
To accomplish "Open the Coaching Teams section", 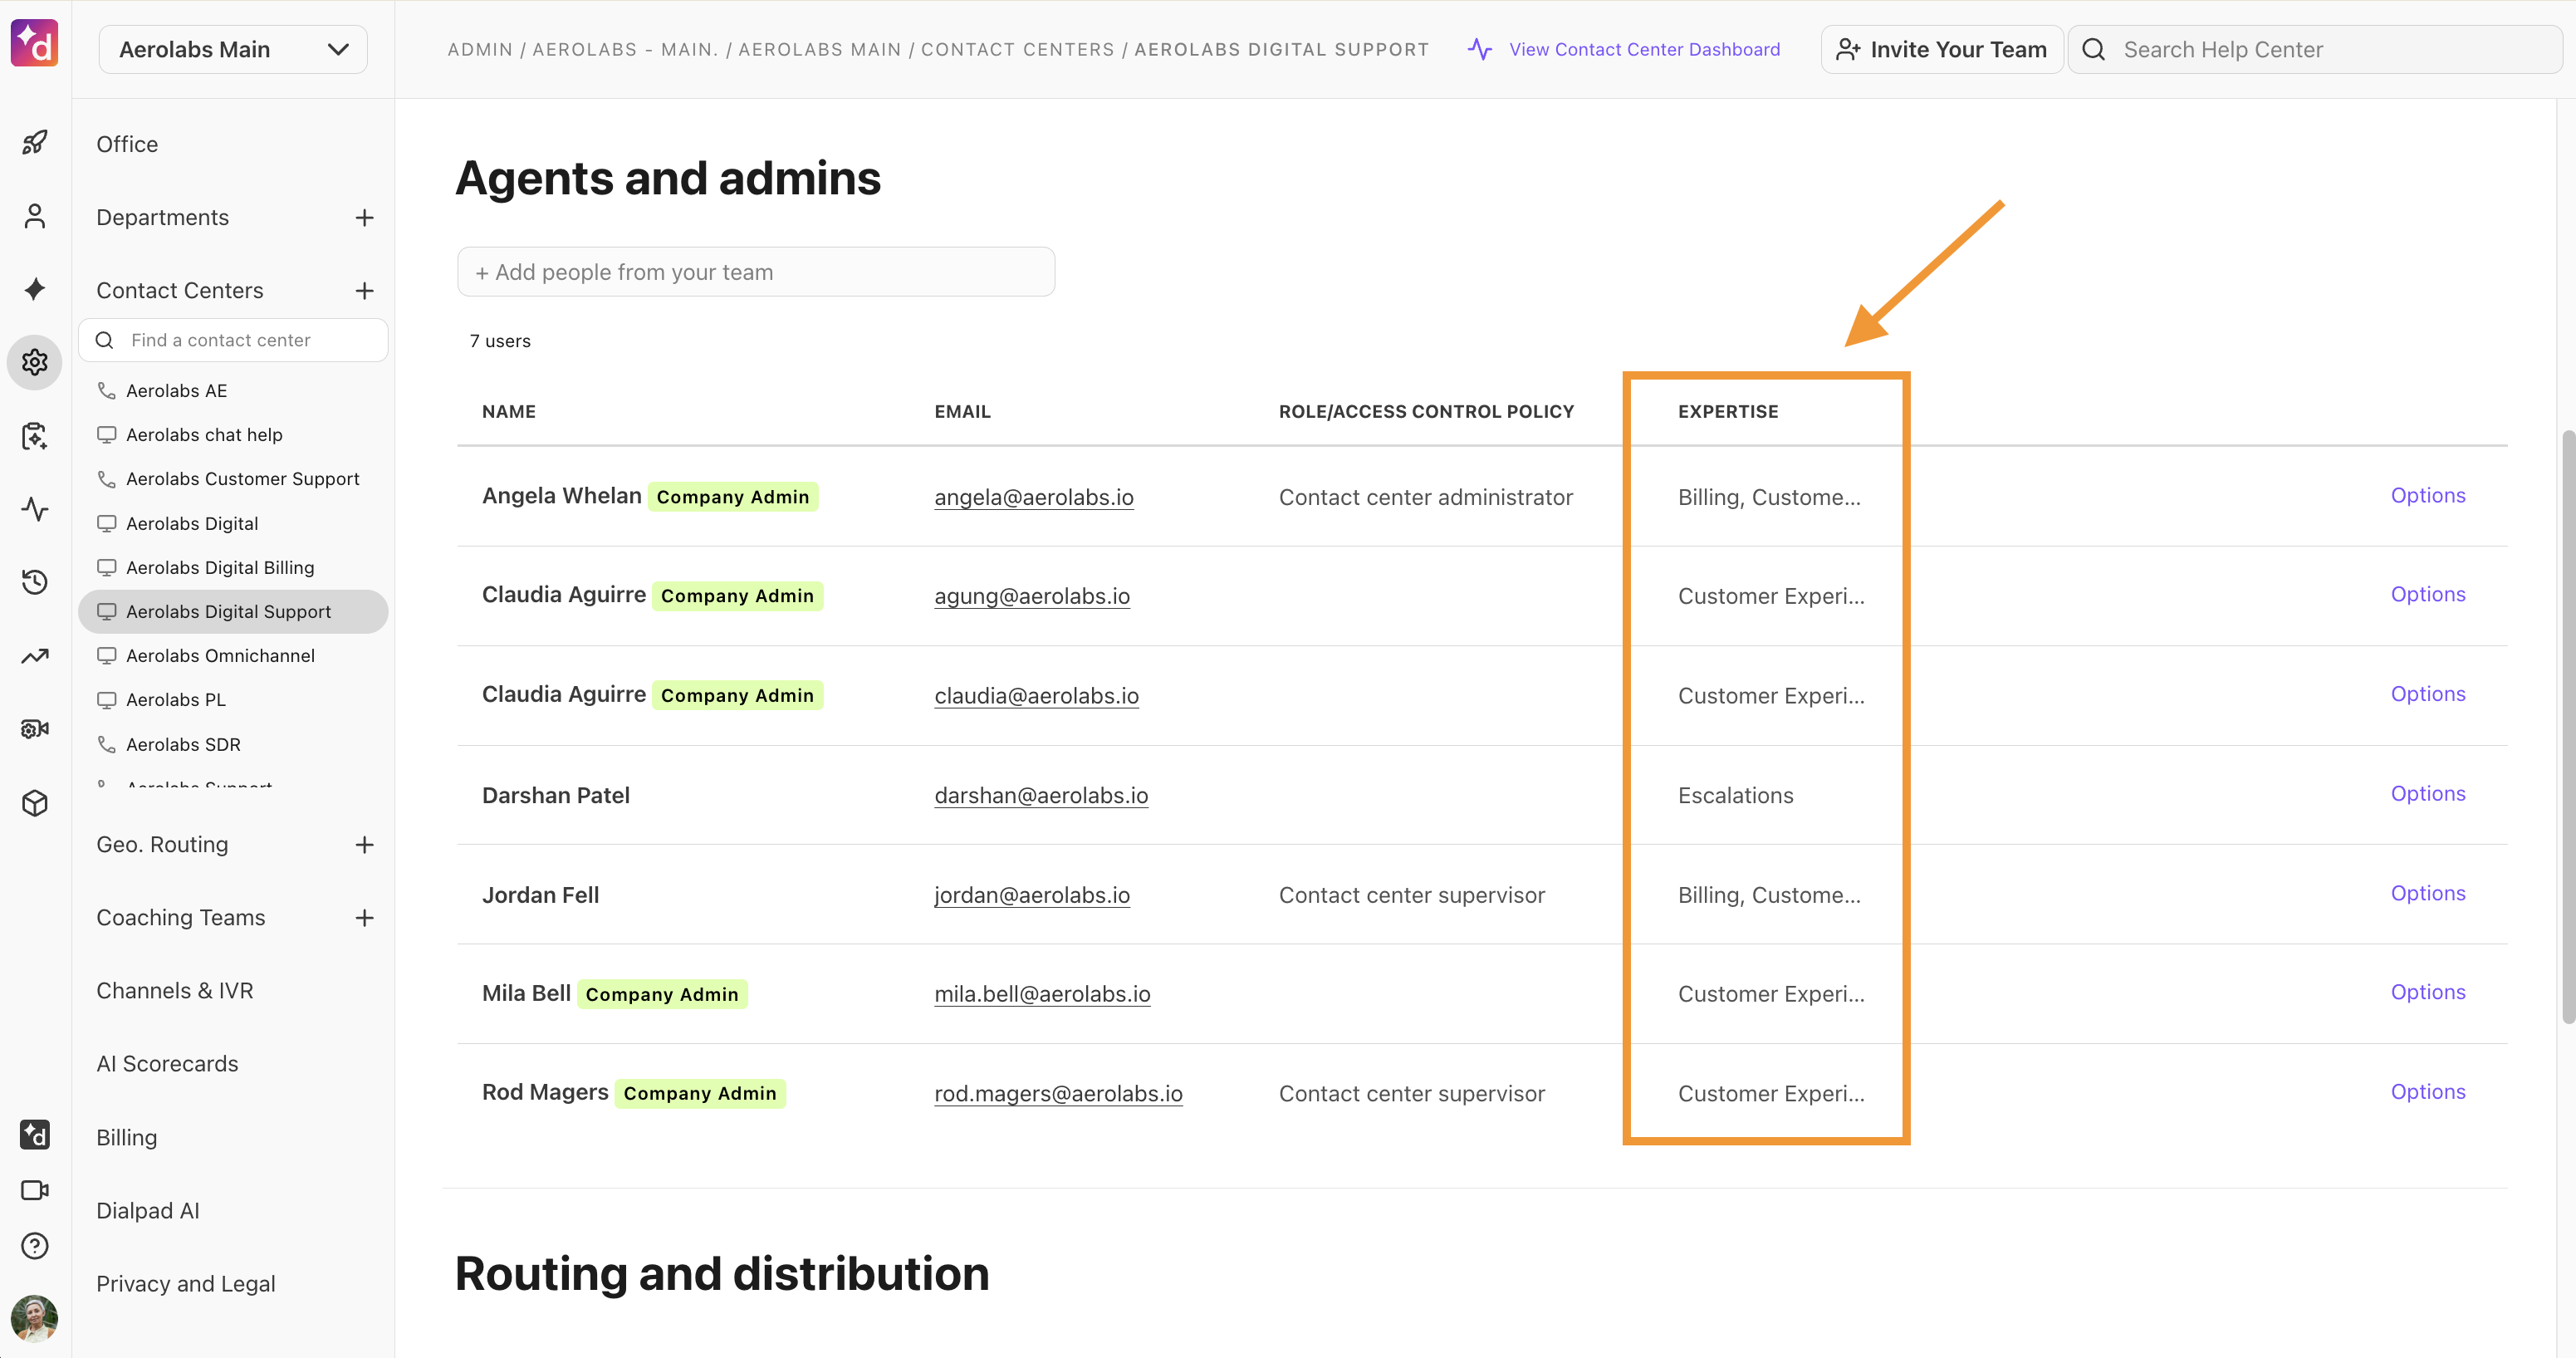I will point(181,917).
